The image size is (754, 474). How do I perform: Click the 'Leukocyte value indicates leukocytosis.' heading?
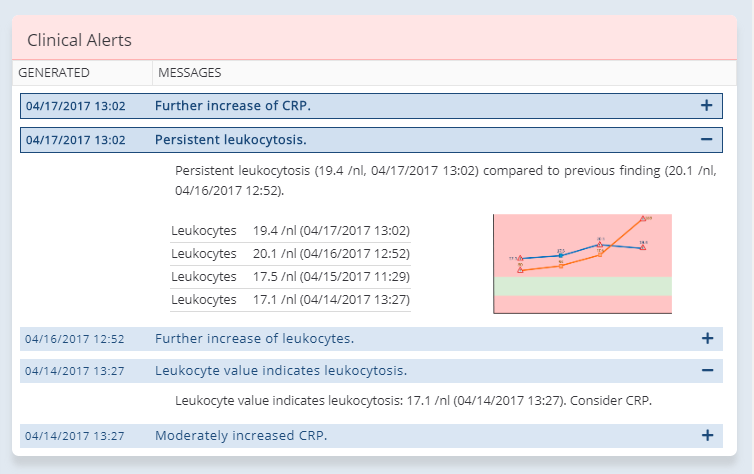[280, 370]
